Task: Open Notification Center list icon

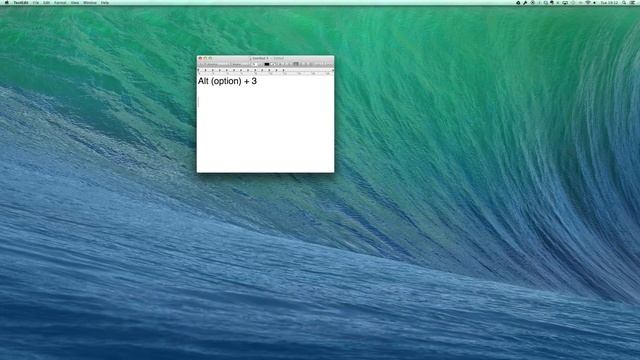Action: coord(633,2)
